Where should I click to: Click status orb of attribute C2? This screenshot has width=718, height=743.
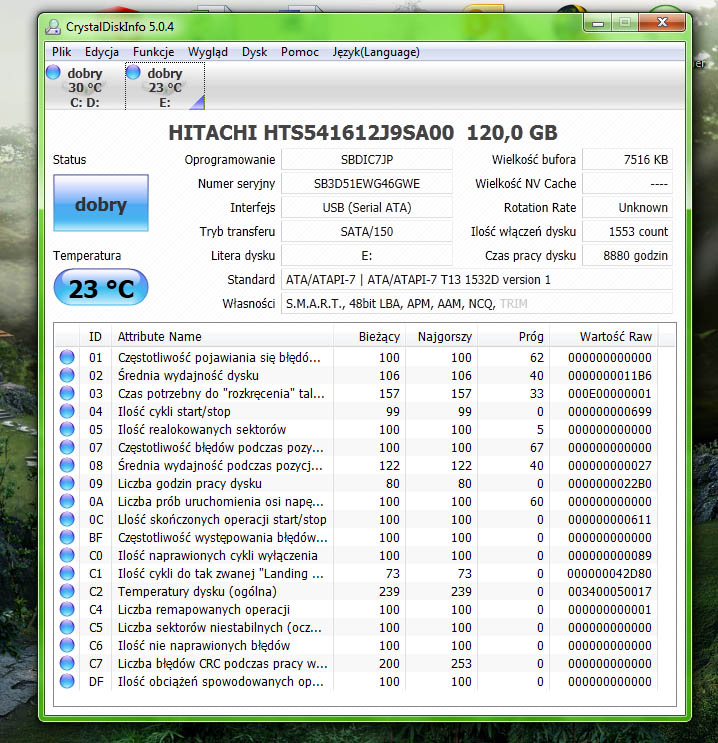tap(67, 591)
